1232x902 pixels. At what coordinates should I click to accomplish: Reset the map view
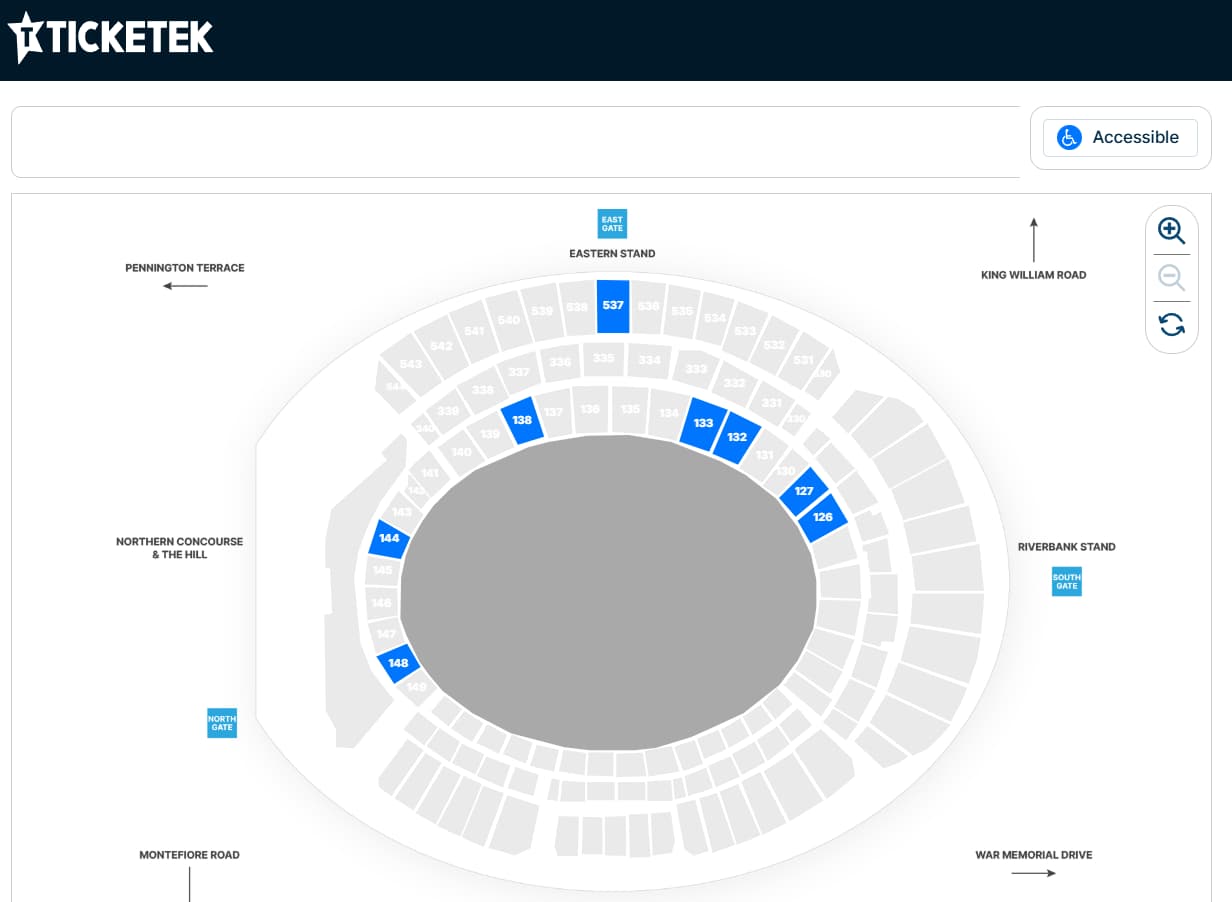[x=1171, y=325]
